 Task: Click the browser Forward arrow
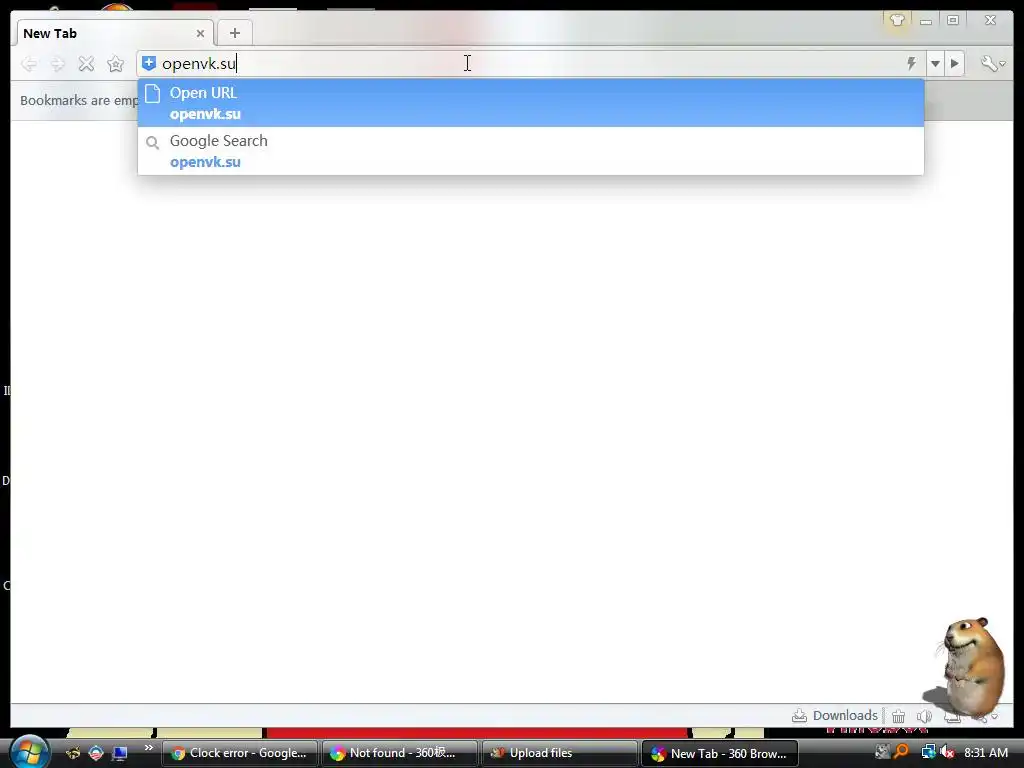point(57,63)
